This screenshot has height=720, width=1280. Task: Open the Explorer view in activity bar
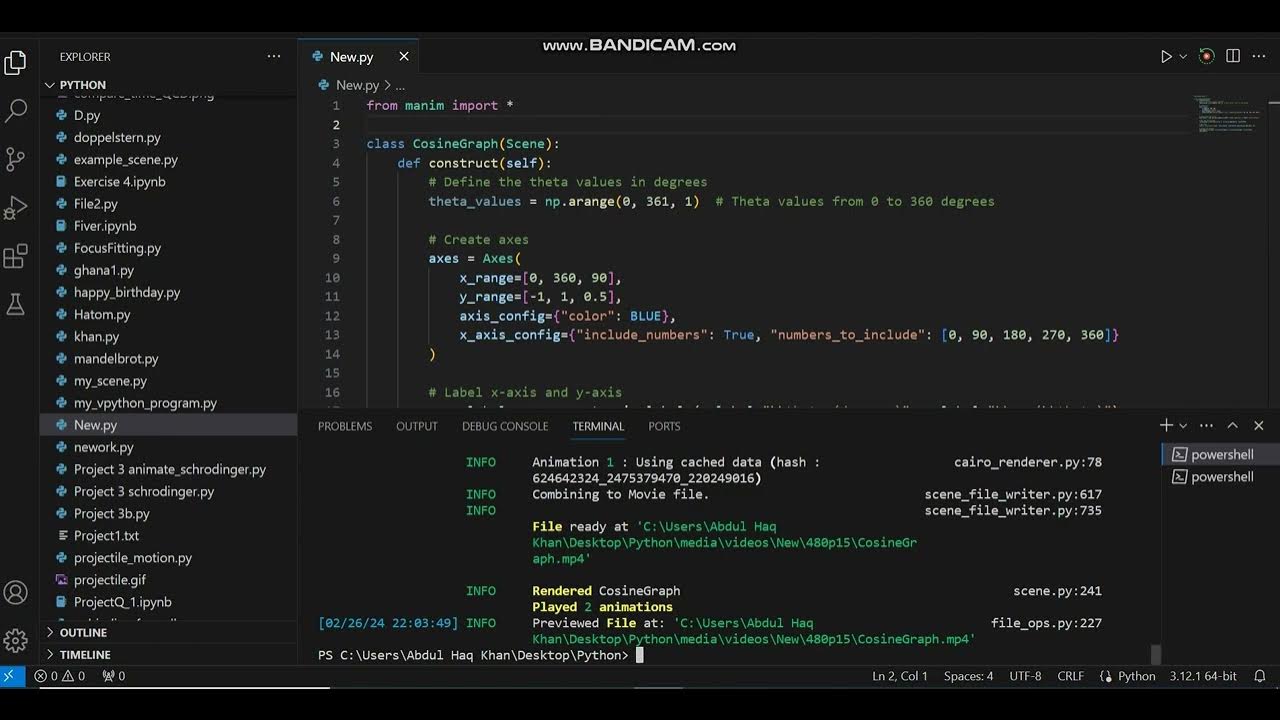15,63
